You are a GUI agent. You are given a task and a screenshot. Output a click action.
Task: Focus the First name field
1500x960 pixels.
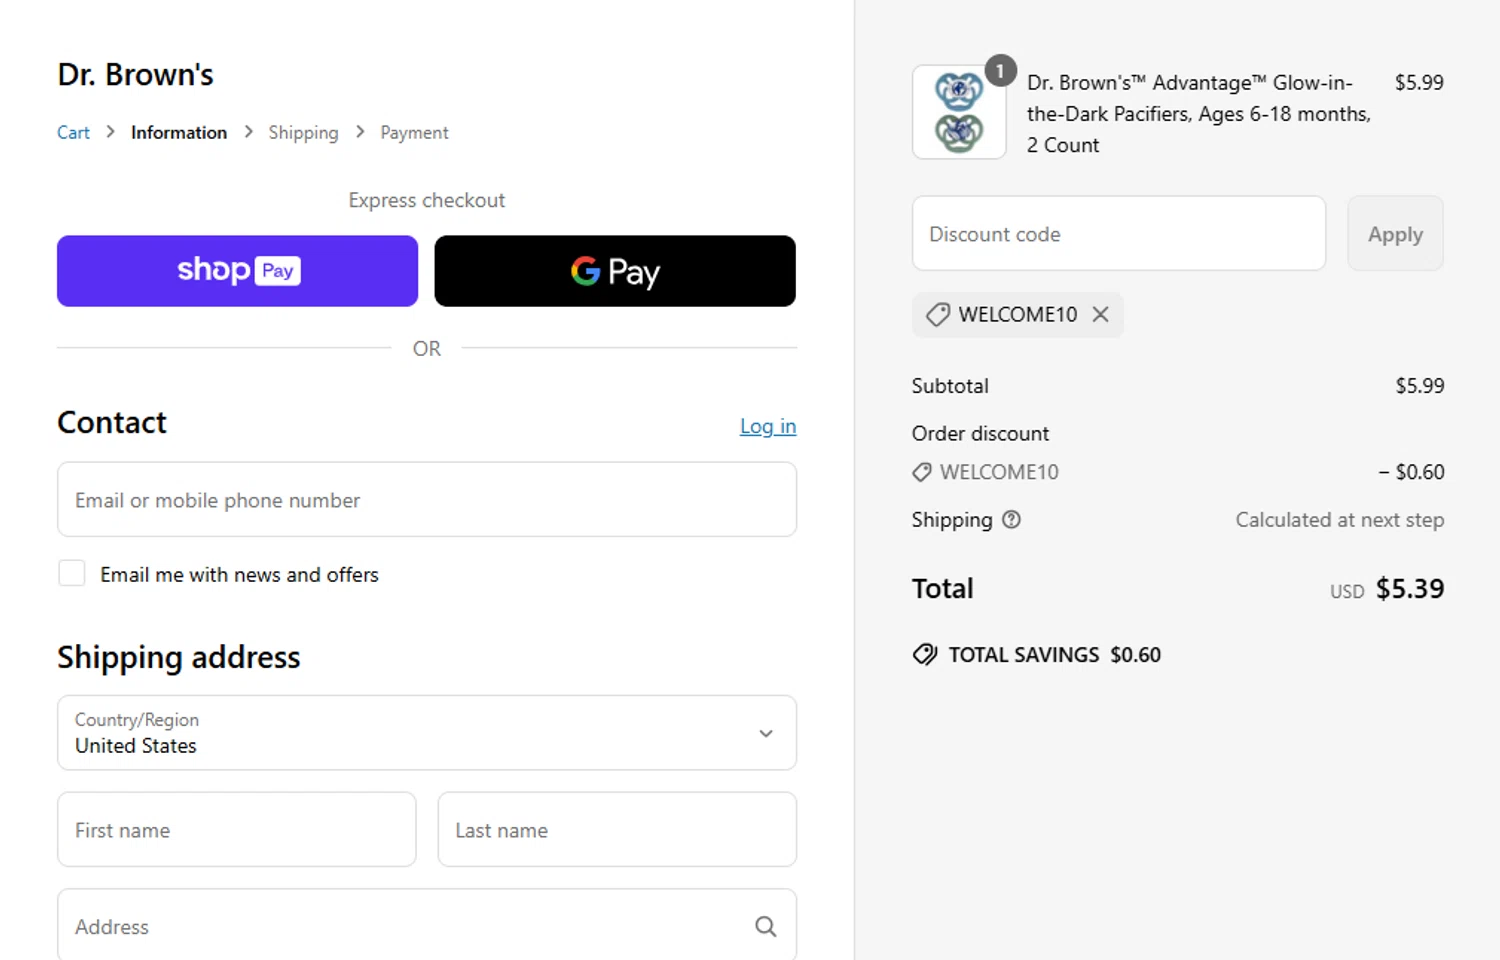pyautogui.click(x=237, y=829)
